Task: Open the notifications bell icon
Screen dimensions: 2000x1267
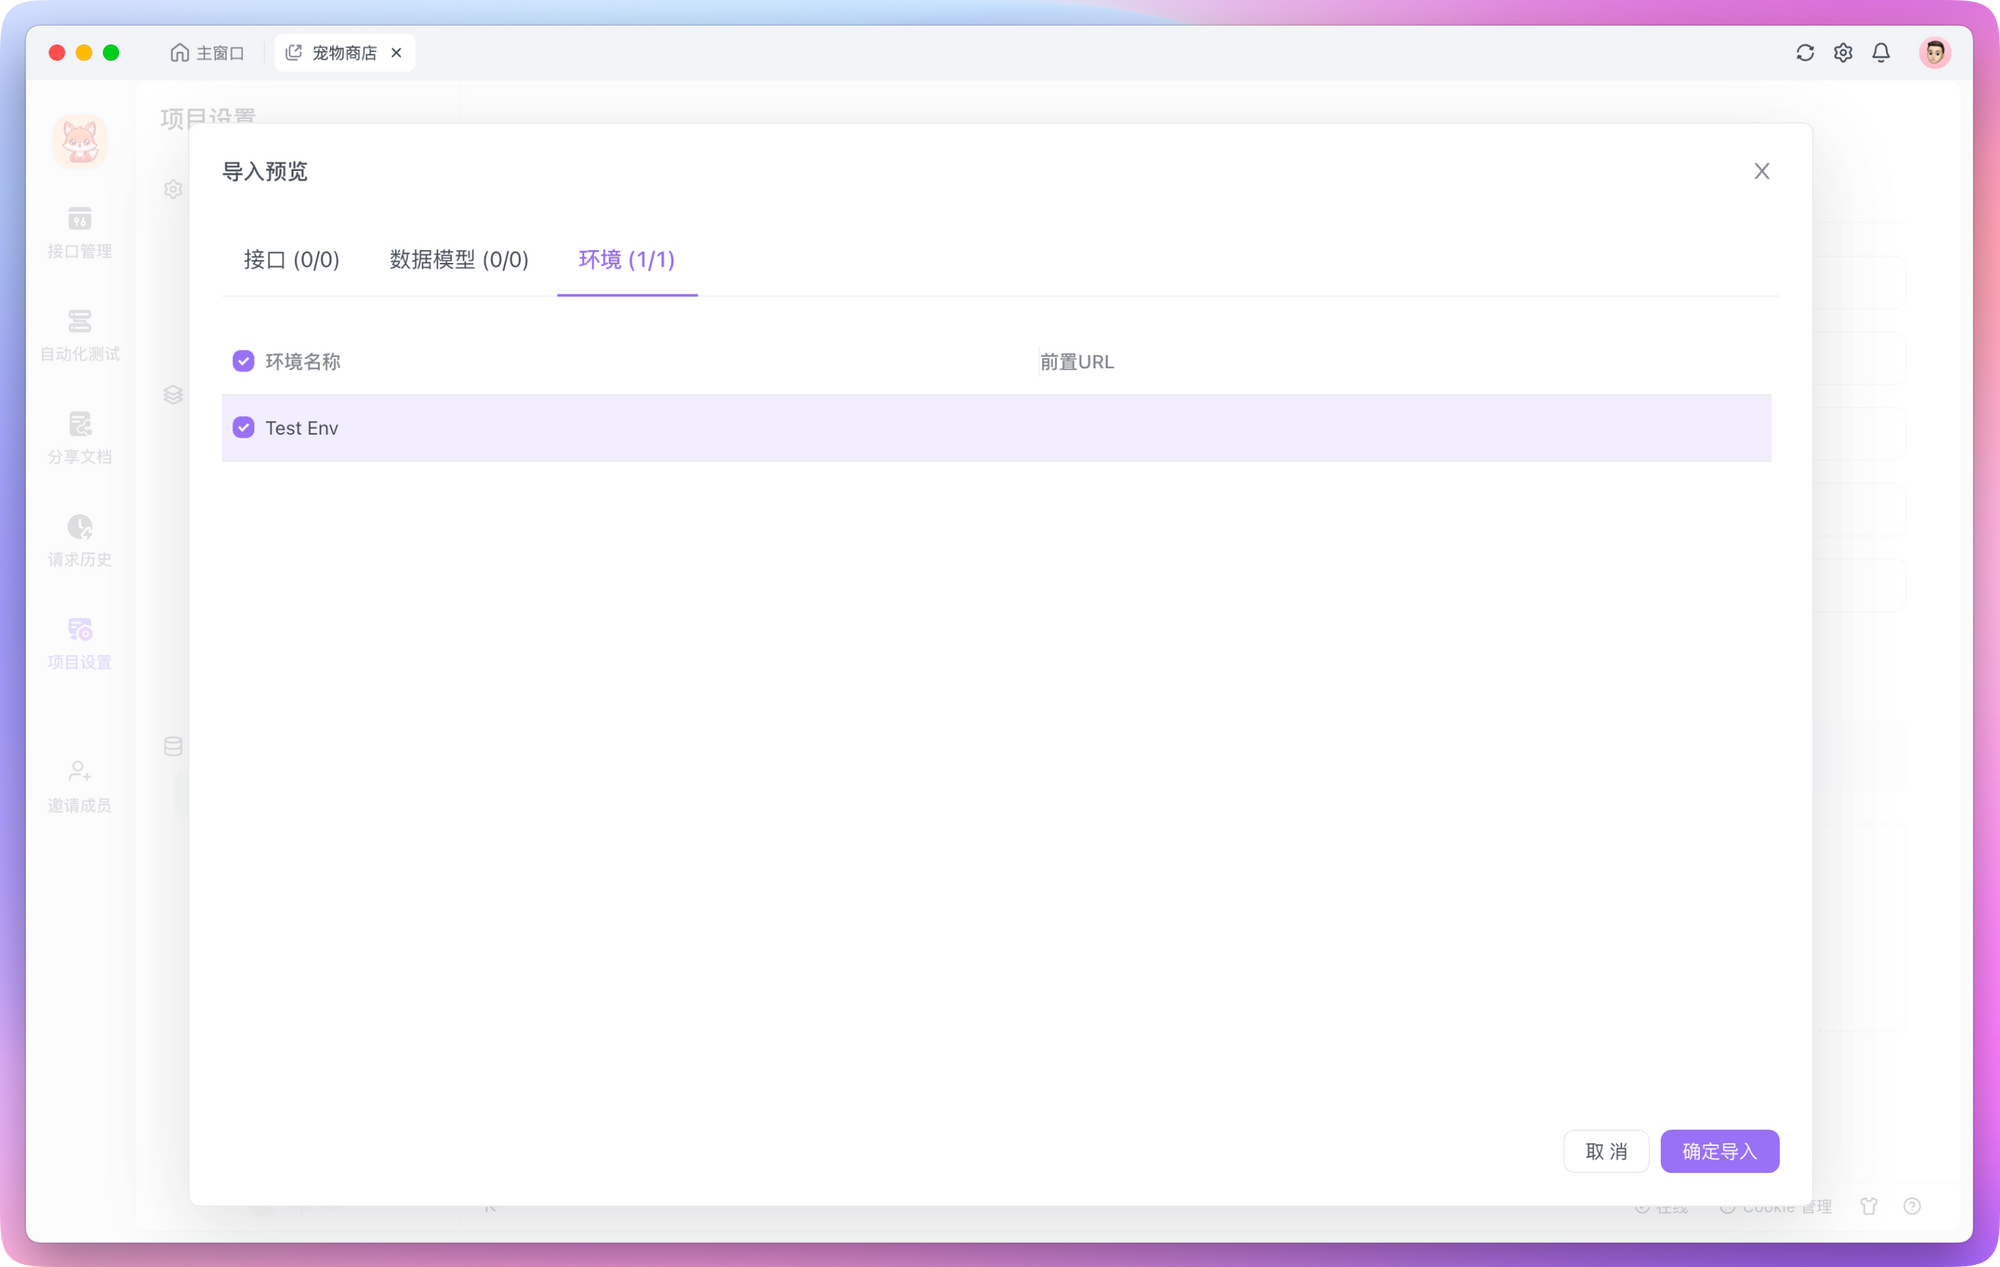Action: click(x=1881, y=53)
